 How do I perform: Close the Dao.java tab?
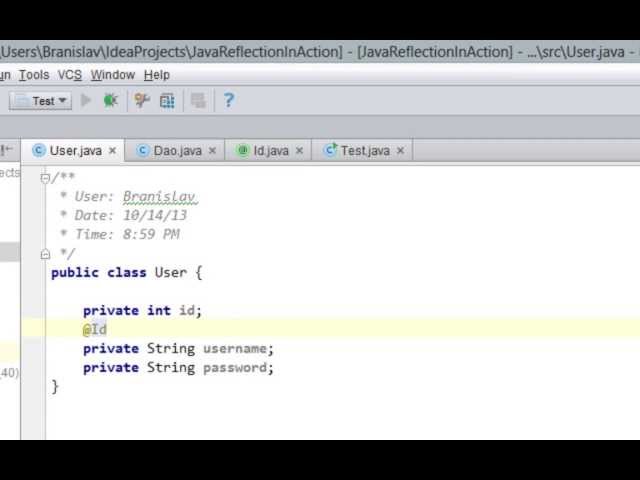coord(212,151)
